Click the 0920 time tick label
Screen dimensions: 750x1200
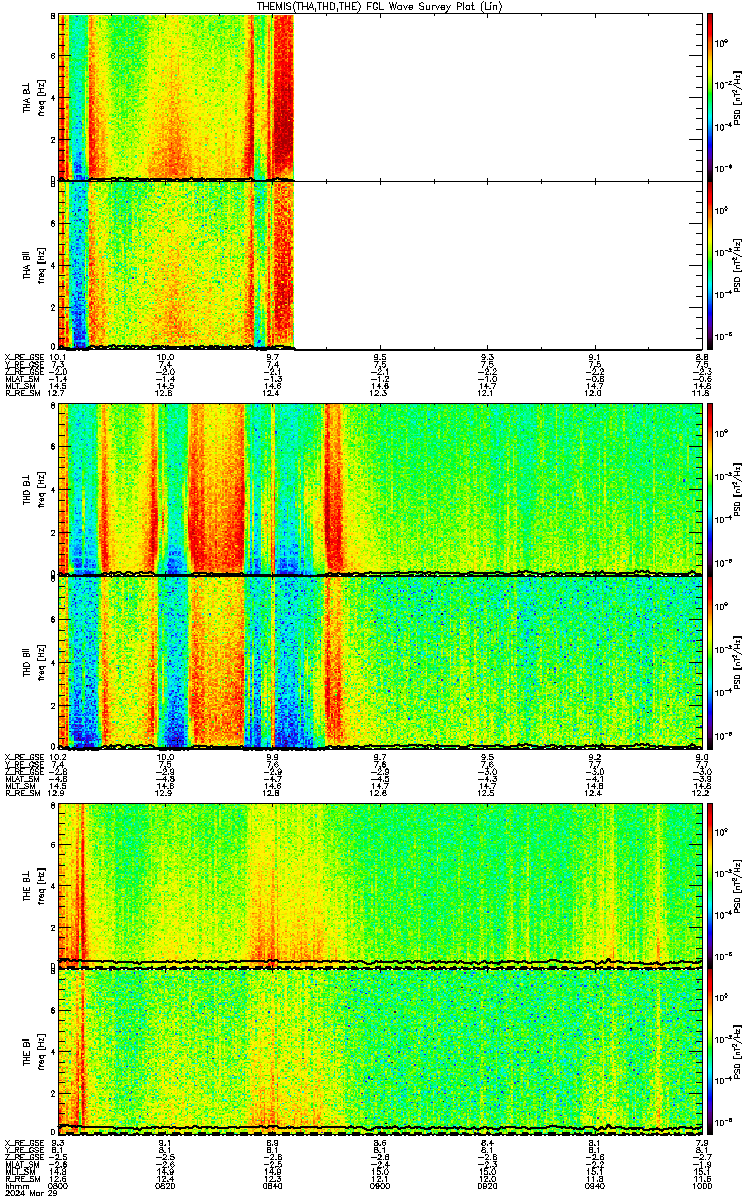[x=487, y=1185]
